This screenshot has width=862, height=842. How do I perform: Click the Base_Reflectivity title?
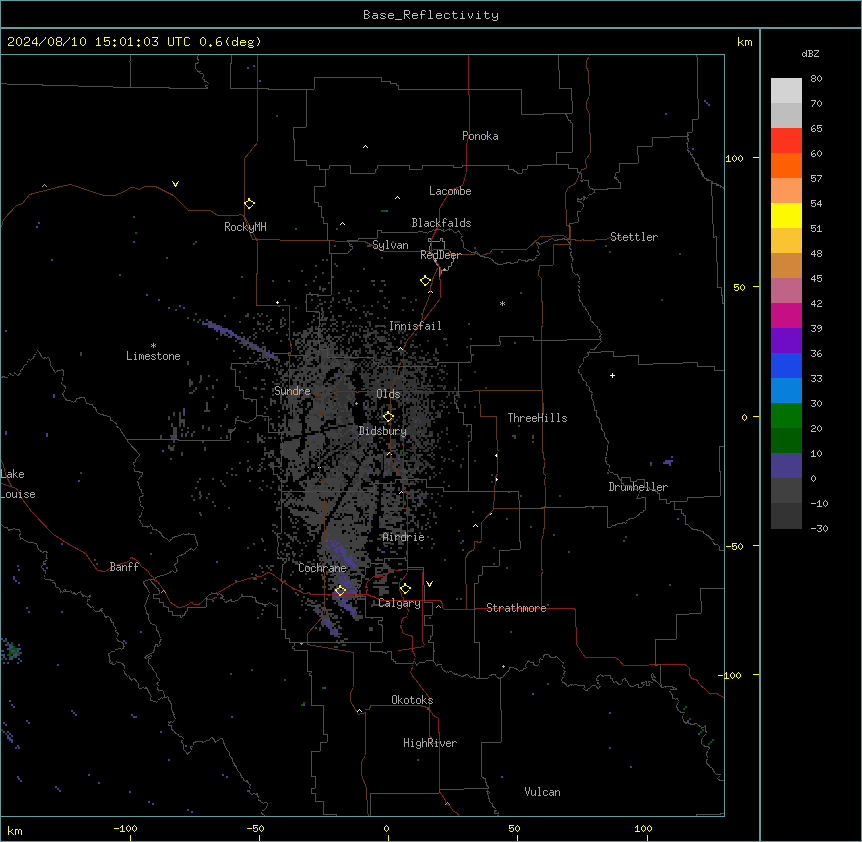pyautogui.click(x=431, y=15)
